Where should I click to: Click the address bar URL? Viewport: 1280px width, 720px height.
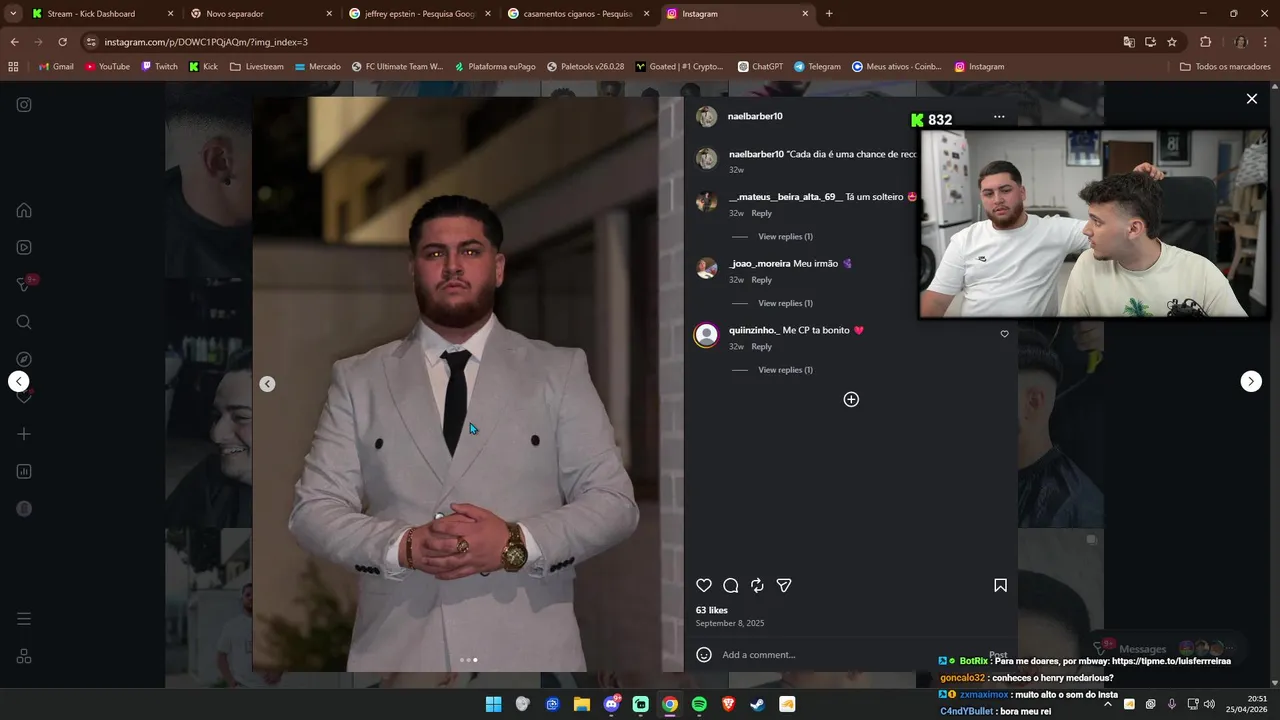[x=206, y=42]
